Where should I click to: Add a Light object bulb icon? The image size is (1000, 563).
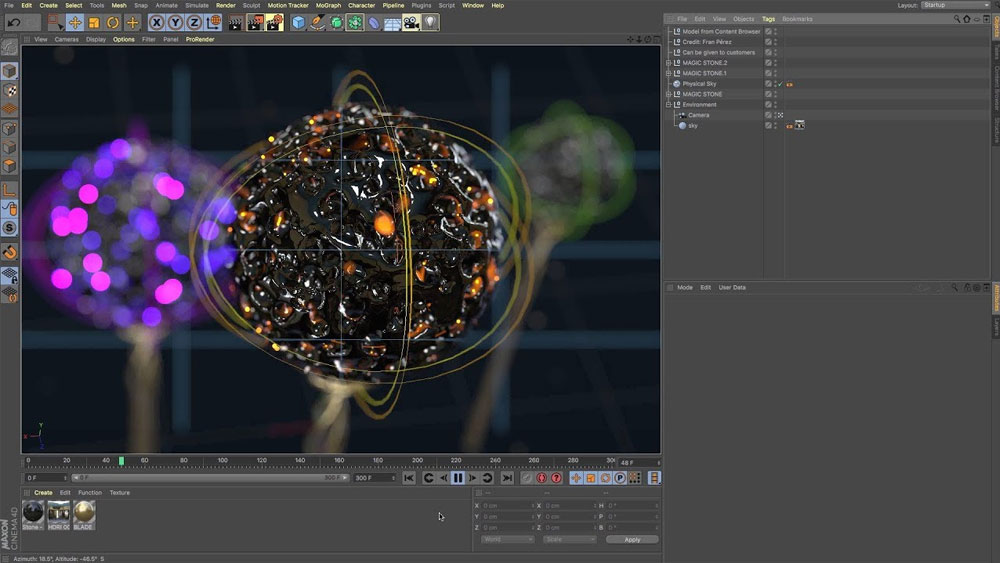point(430,22)
